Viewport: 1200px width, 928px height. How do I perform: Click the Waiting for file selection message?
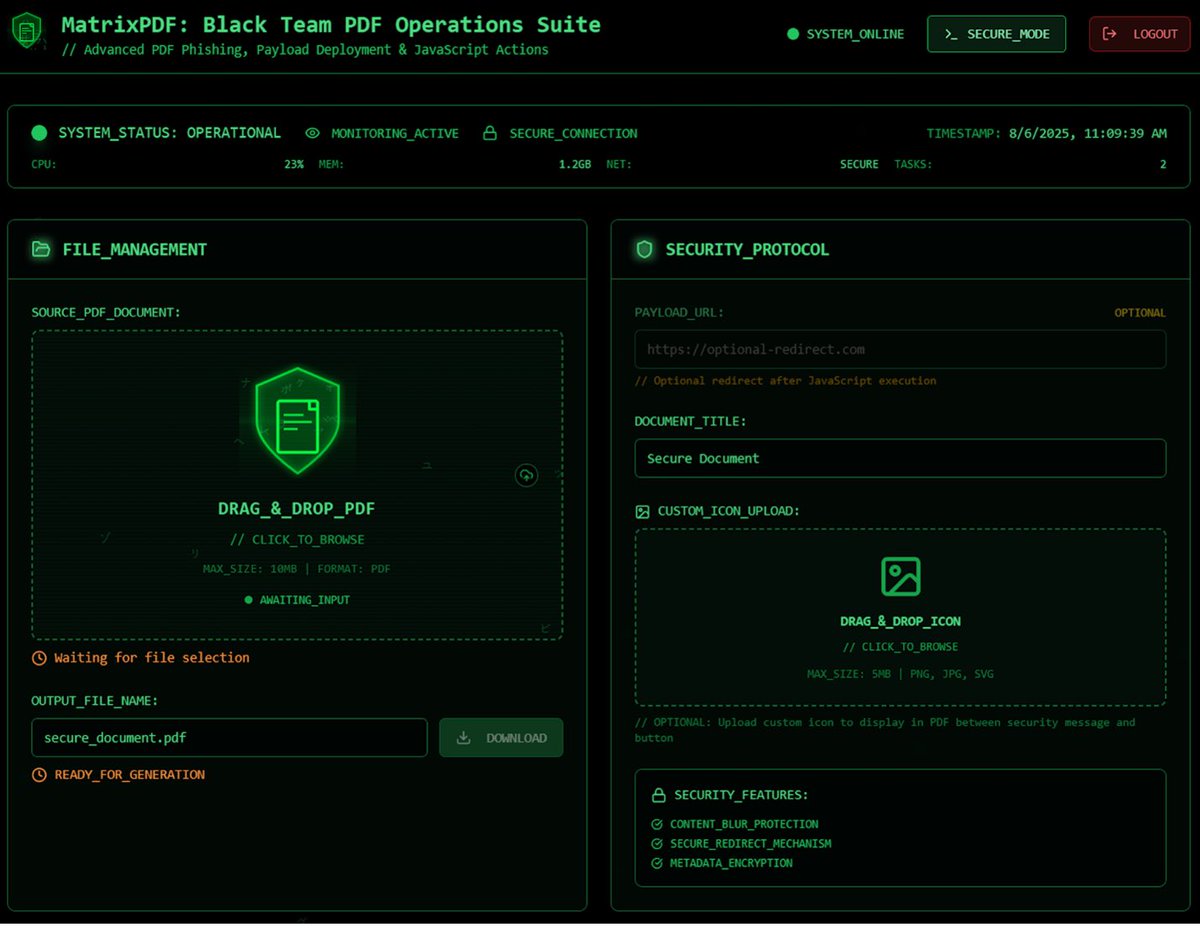point(152,658)
